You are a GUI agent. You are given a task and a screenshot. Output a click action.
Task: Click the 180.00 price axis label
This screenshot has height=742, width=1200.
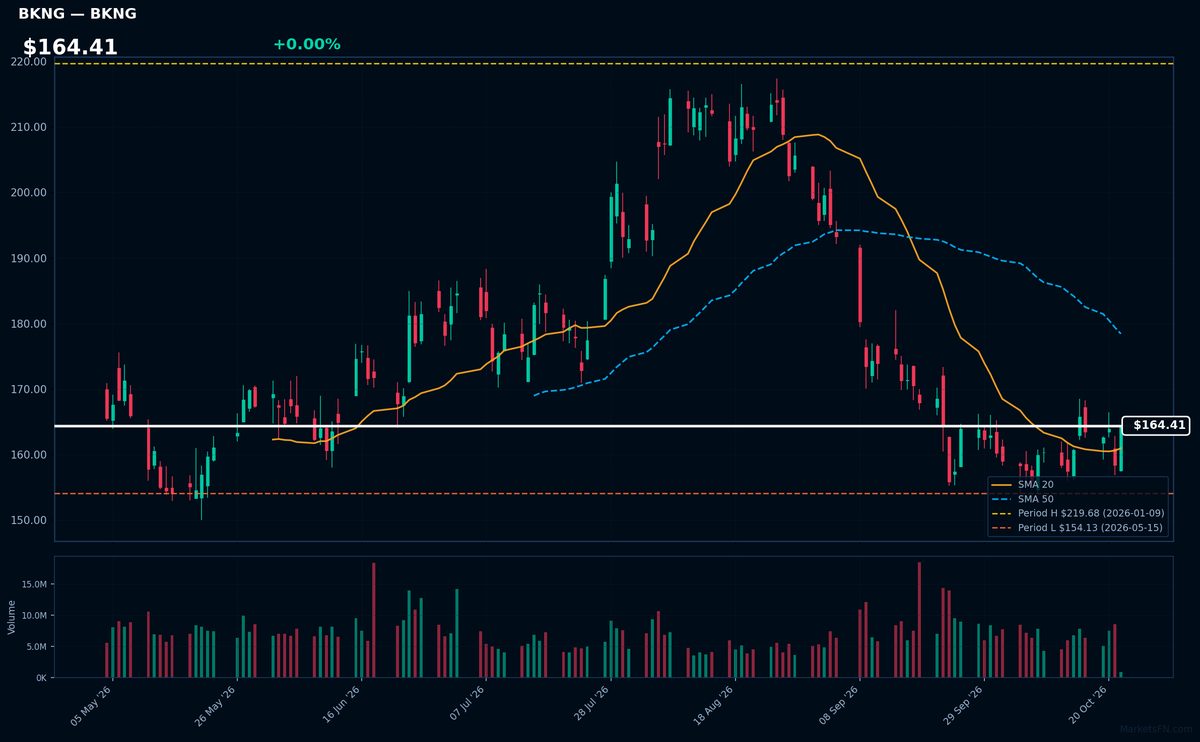[30, 324]
